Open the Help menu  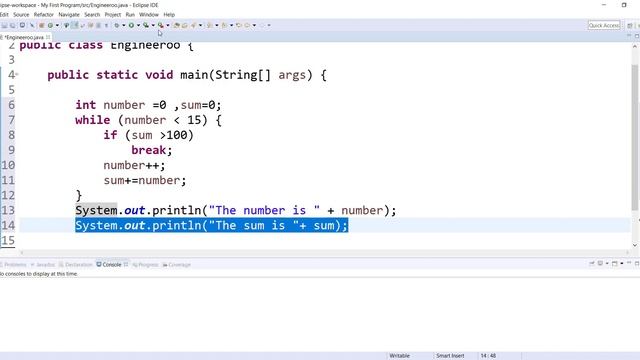(169, 15)
